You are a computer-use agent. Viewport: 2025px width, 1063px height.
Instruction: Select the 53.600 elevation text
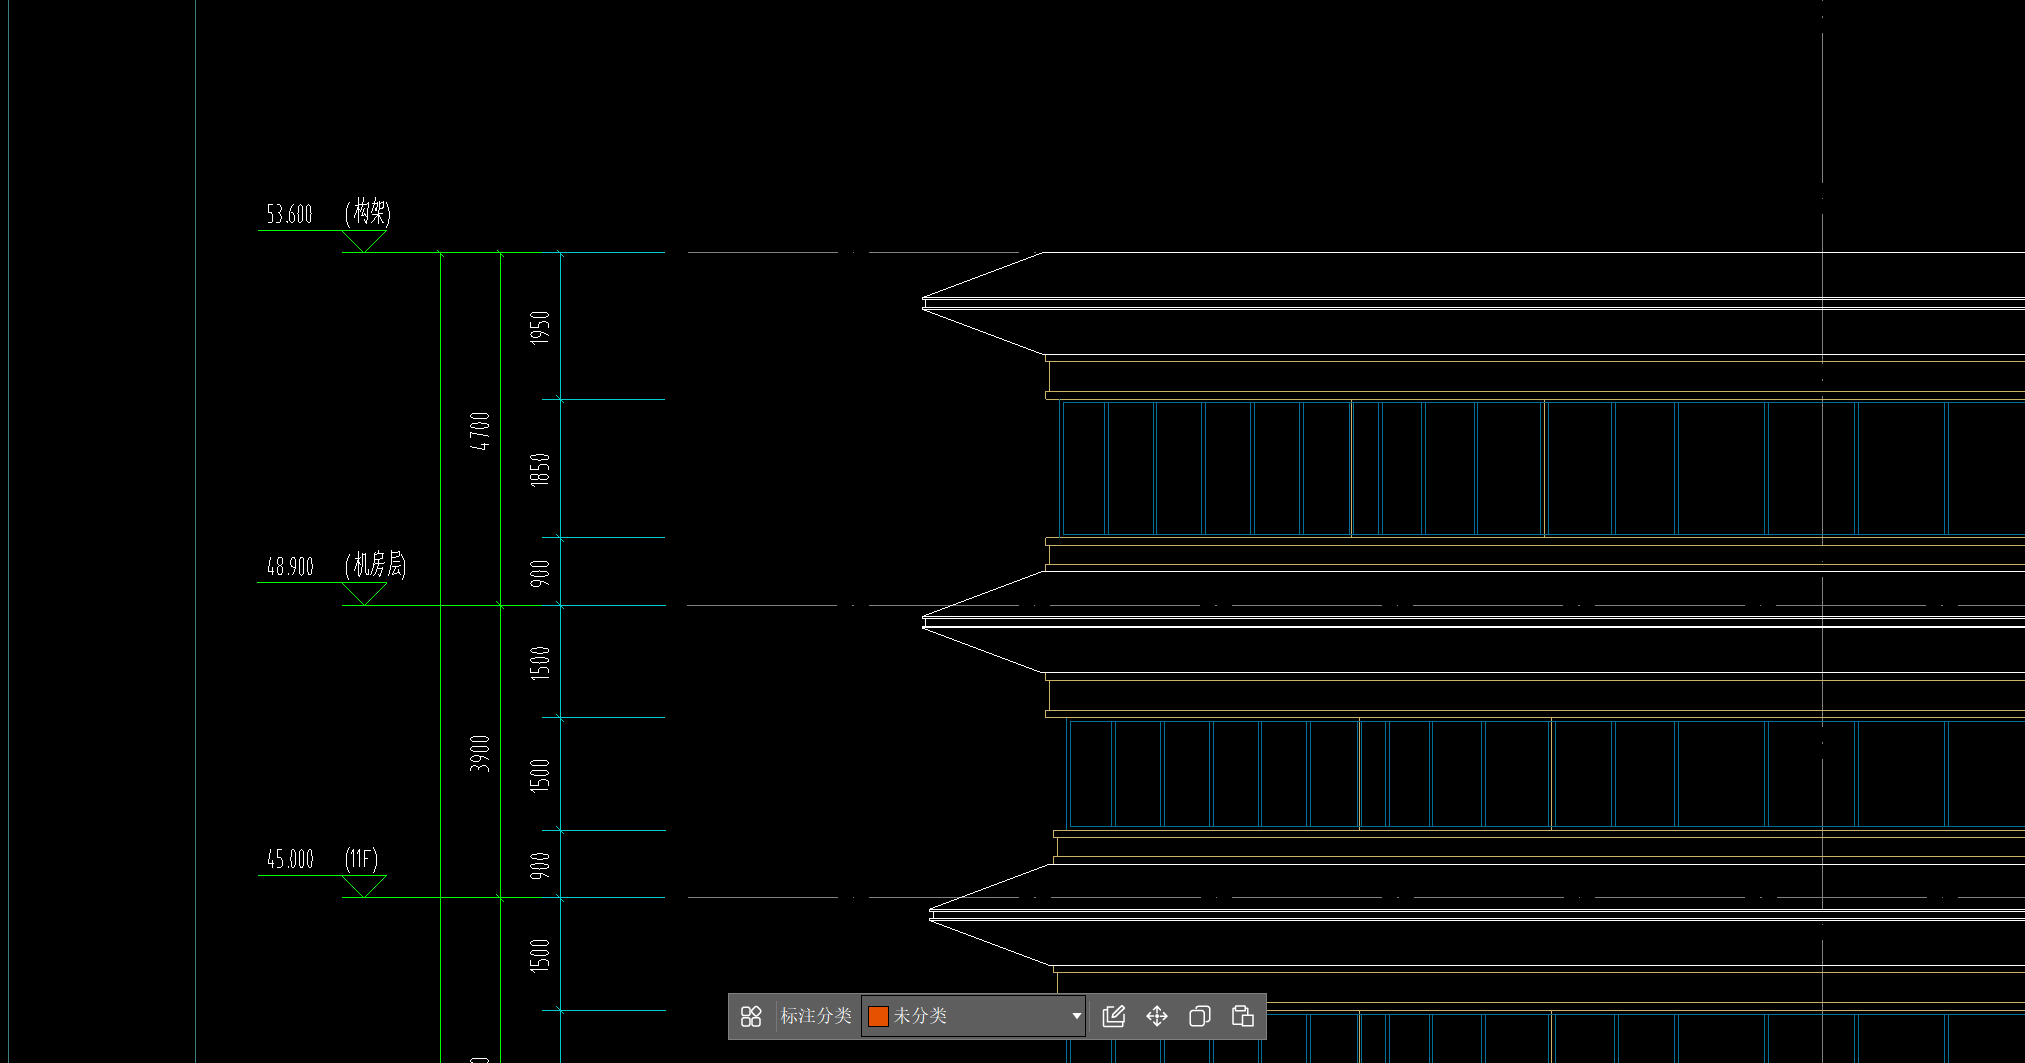pyautogui.click(x=289, y=214)
